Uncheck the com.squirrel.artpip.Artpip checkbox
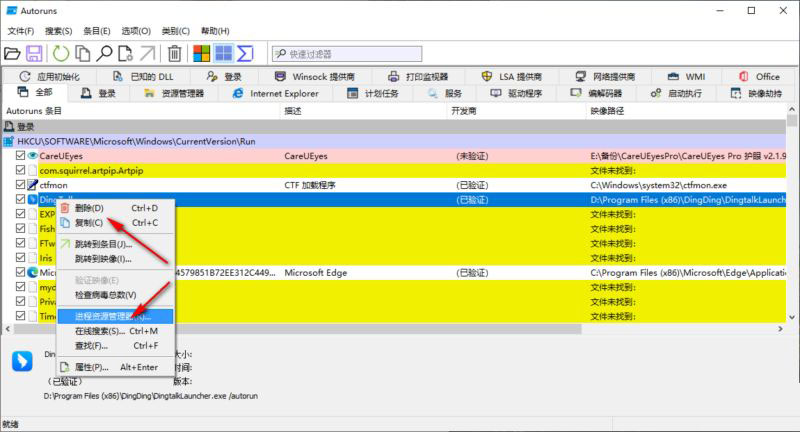 pos(20,170)
